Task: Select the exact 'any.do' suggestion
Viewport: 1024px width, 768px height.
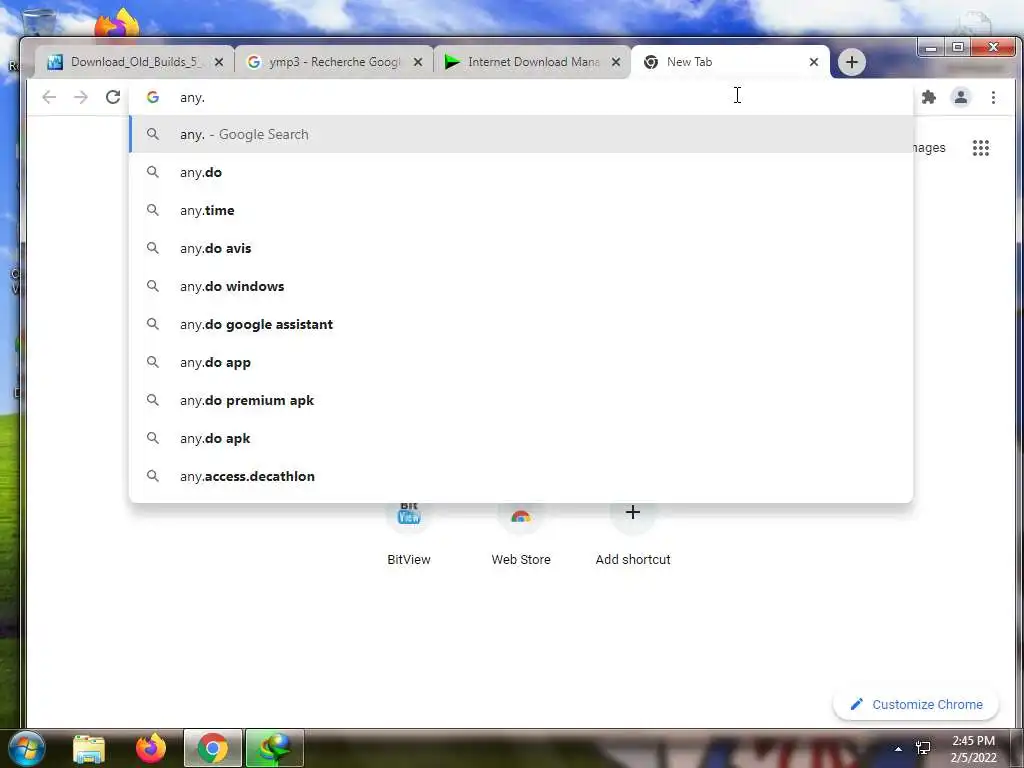Action: pos(521,172)
